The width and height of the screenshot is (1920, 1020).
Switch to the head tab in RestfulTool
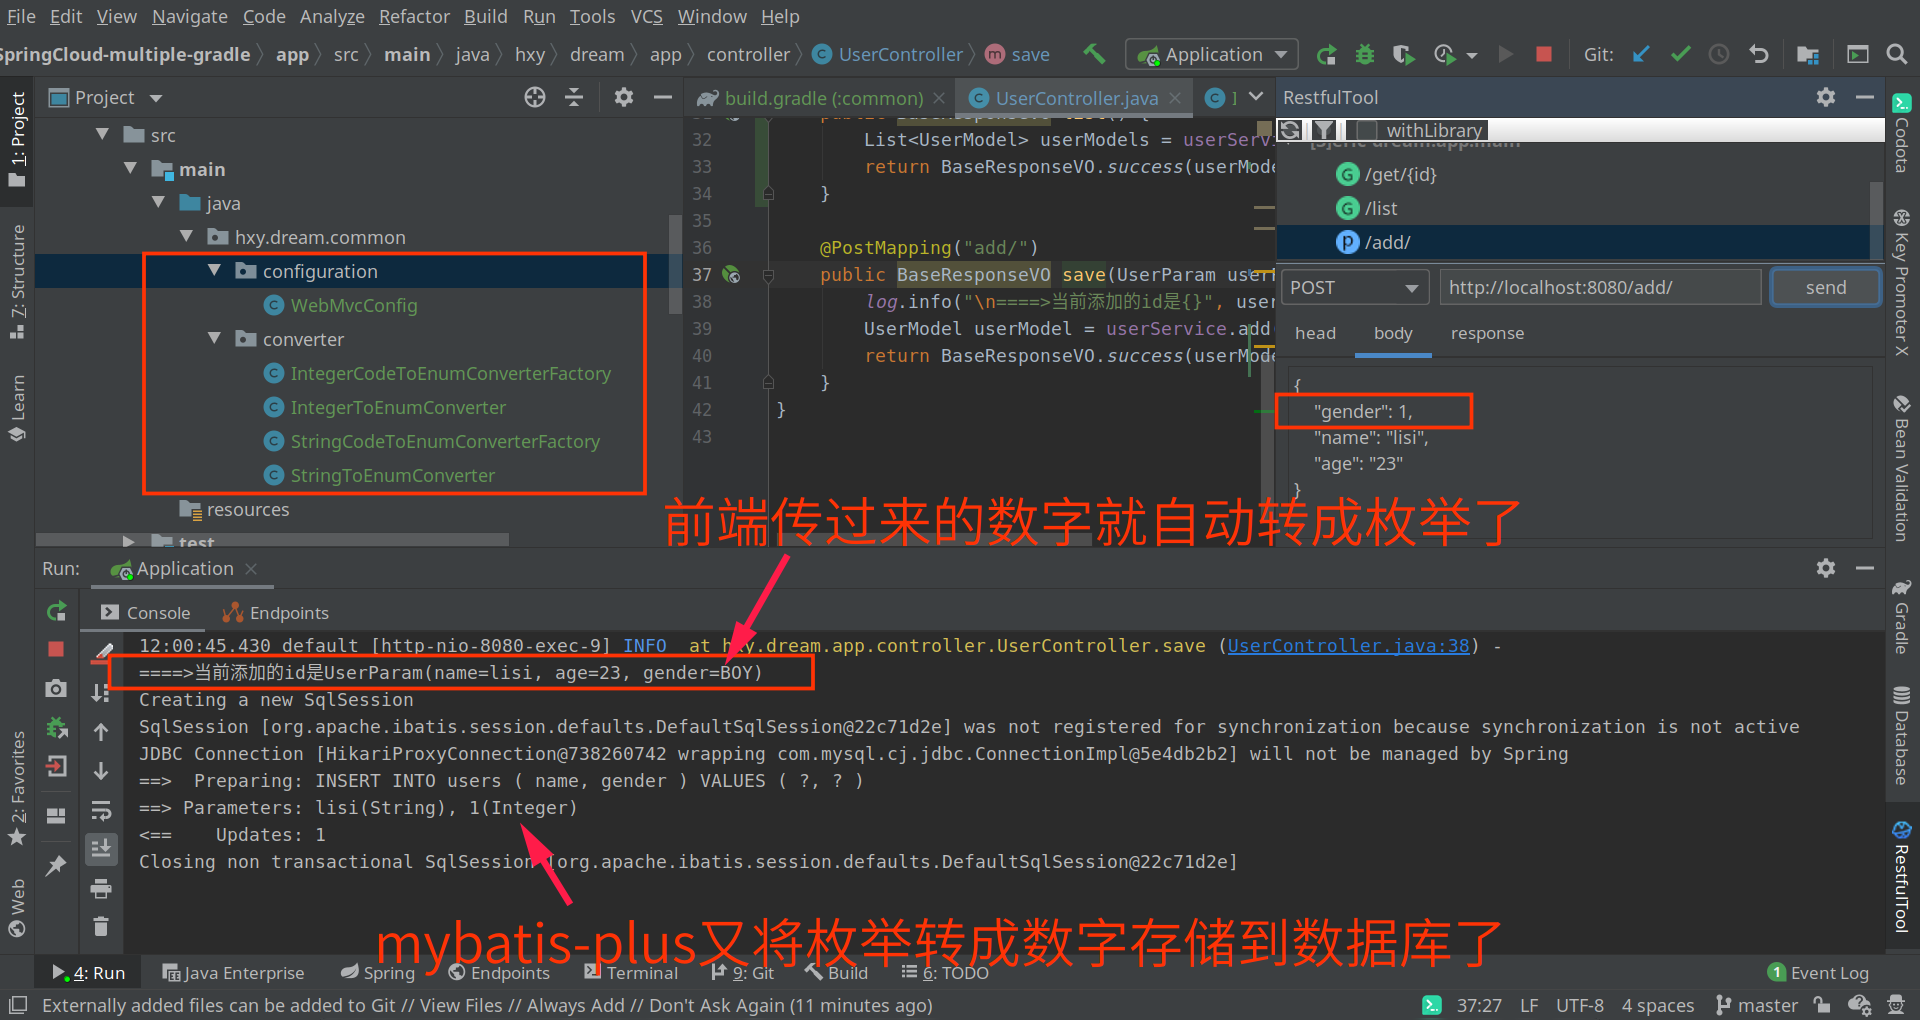click(x=1315, y=333)
